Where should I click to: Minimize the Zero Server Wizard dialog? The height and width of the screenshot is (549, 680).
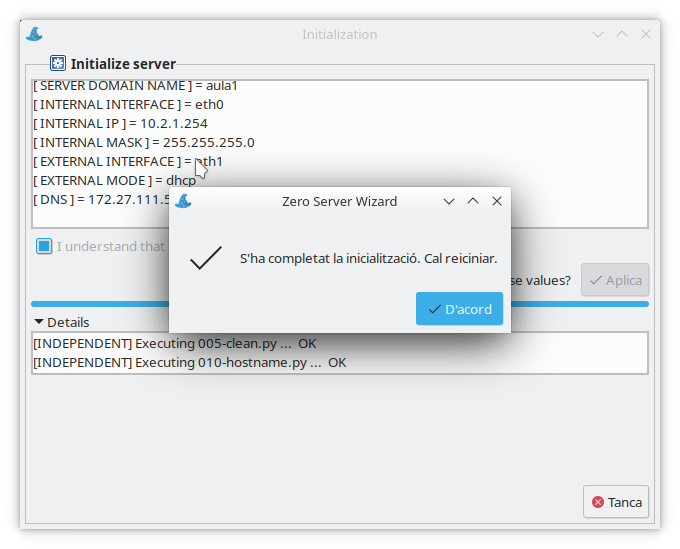coord(449,201)
